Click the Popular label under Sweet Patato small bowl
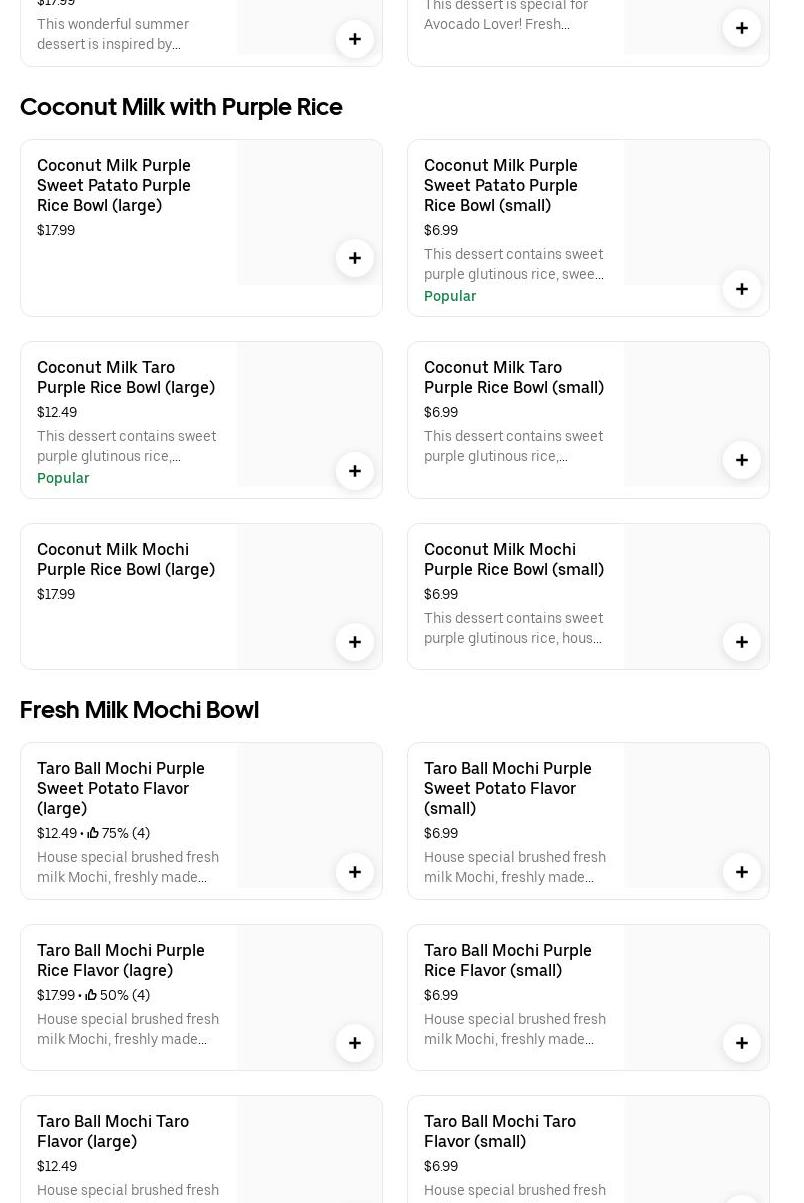 pos(450,296)
